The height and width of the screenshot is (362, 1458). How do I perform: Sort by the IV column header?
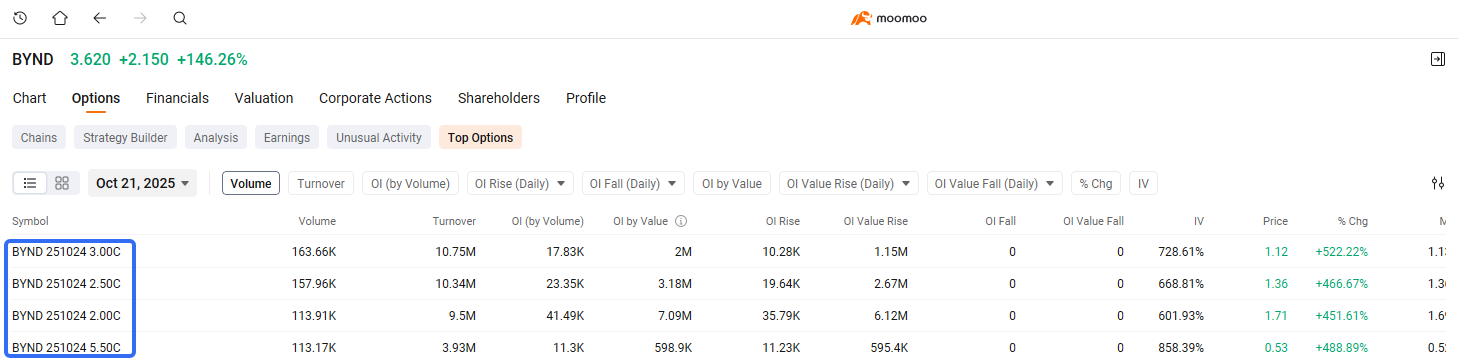coord(1199,221)
